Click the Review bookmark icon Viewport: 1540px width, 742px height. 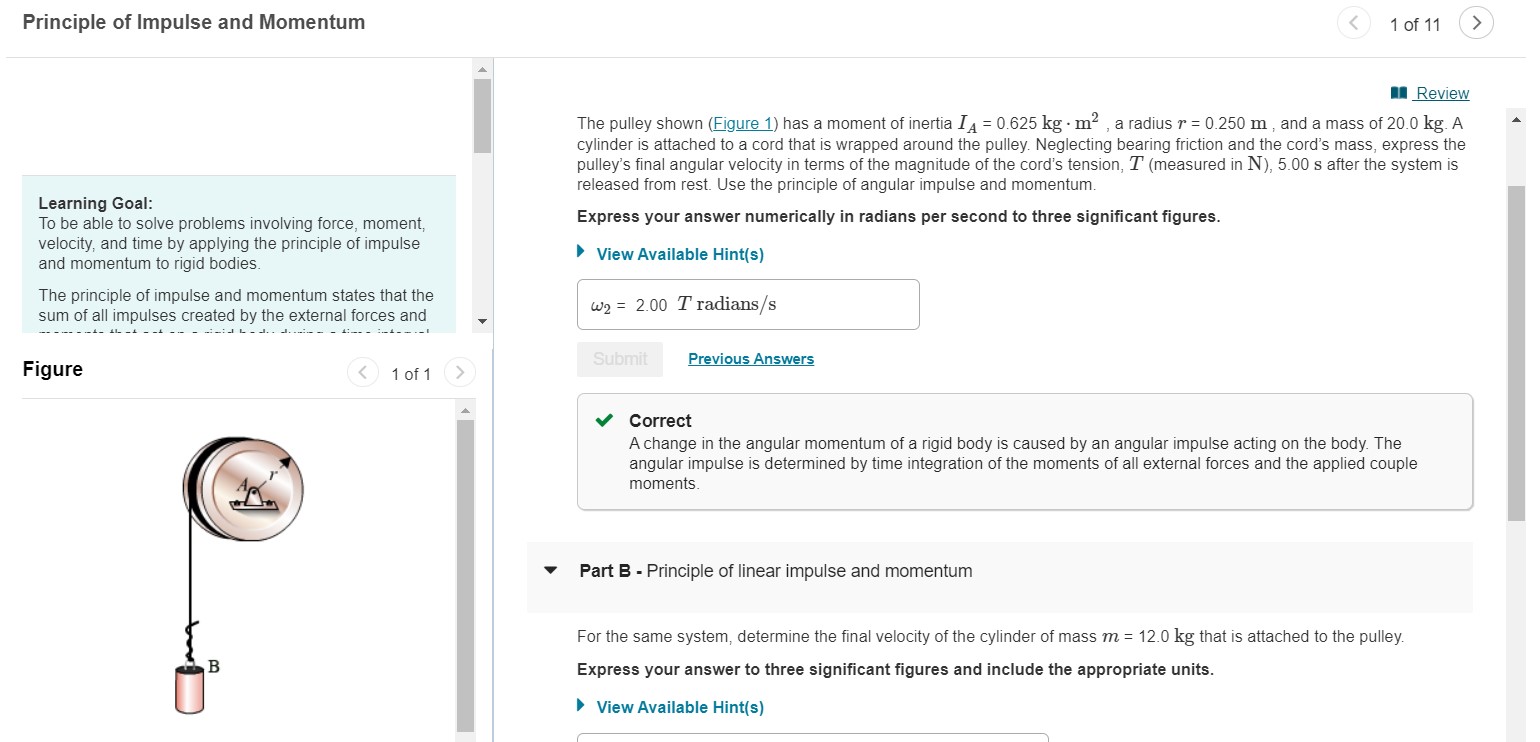(1397, 93)
